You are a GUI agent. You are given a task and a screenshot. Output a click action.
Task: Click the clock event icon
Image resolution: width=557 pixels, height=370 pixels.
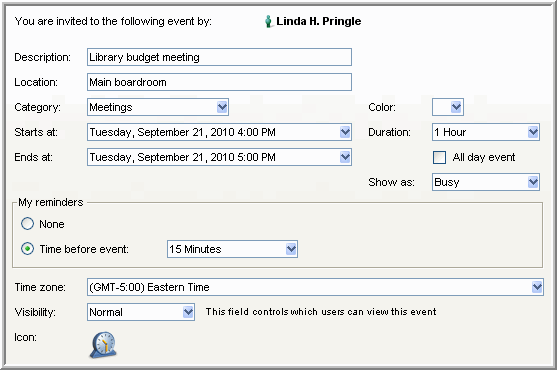coord(103,345)
